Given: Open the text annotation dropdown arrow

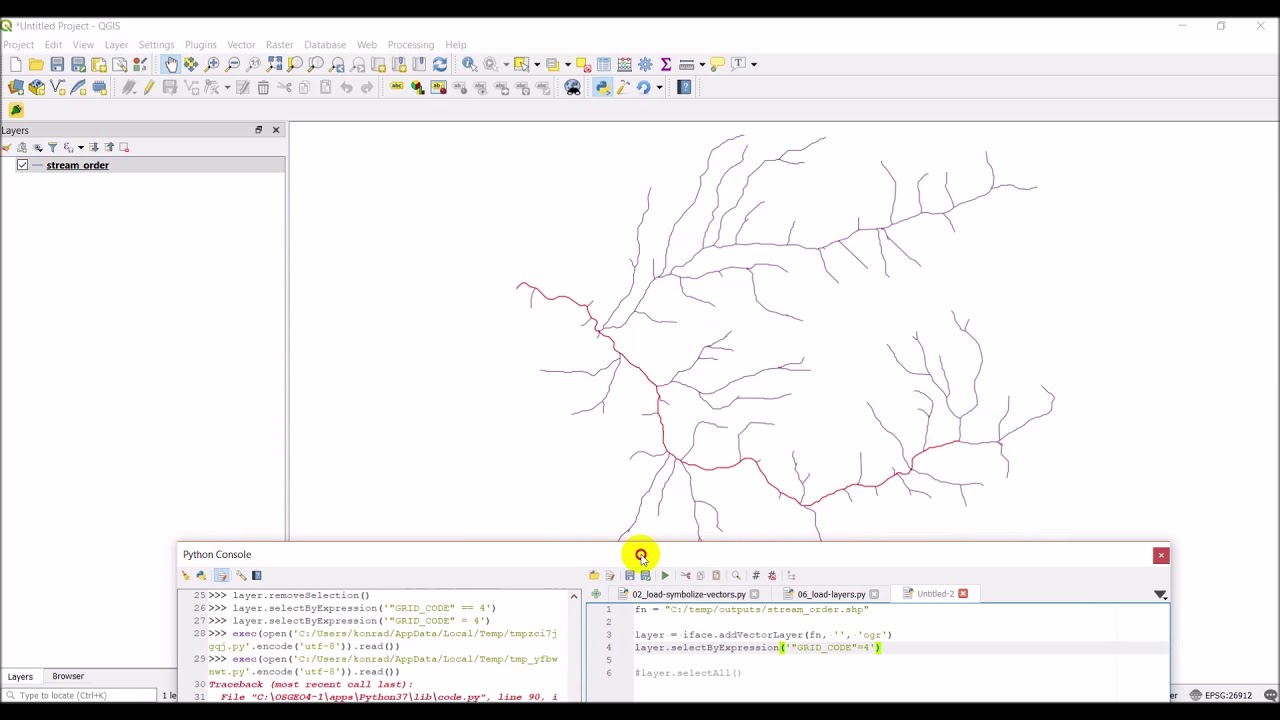Looking at the screenshot, I should (x=753, y=64).
